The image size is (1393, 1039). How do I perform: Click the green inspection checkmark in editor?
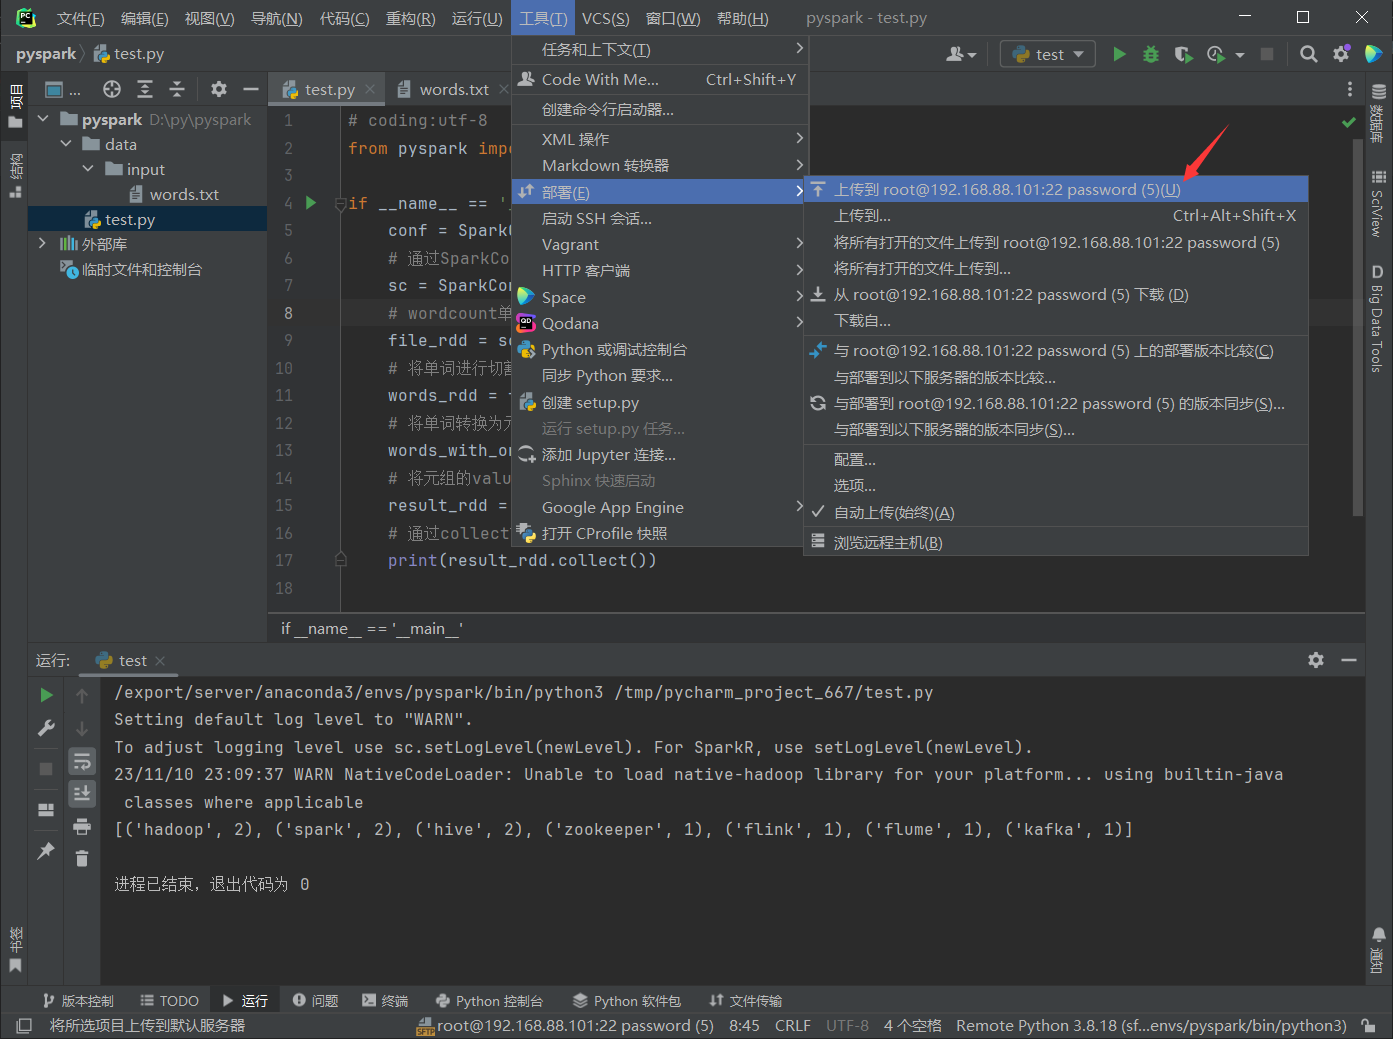[x=1349, y=122]
